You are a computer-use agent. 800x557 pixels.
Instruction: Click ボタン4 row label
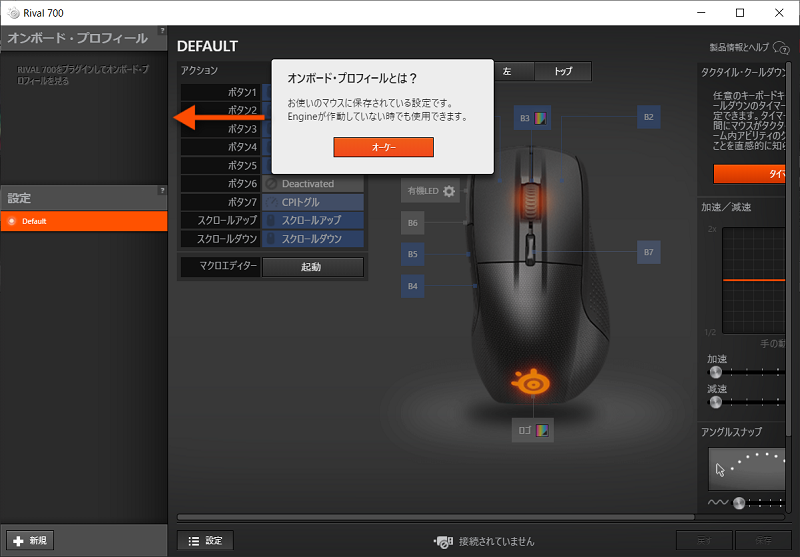point(220,147)
